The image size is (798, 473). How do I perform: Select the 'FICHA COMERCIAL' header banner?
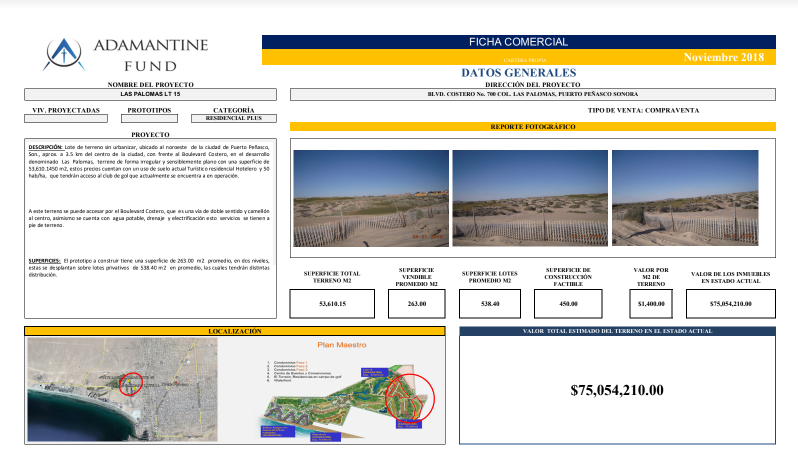coord(519,42)
